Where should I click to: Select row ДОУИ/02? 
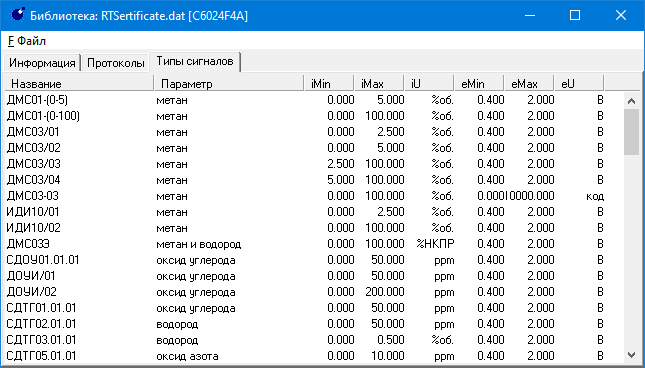(x=305, y=292)
